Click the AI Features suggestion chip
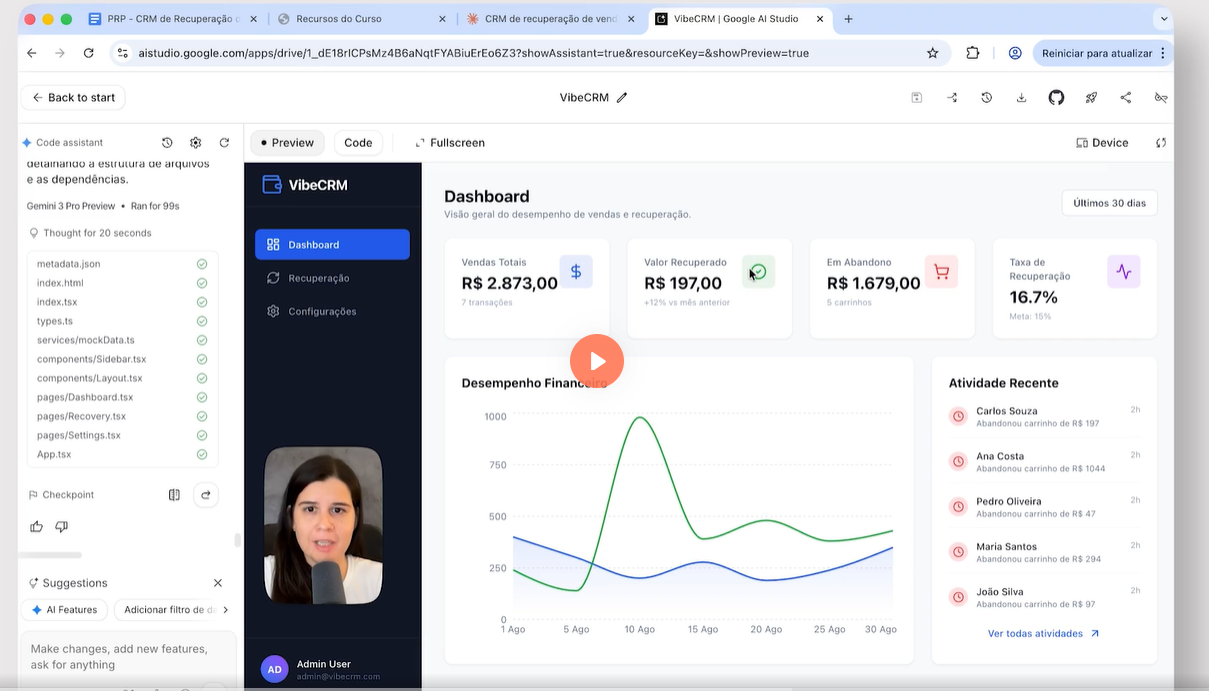 coord(64,610)
